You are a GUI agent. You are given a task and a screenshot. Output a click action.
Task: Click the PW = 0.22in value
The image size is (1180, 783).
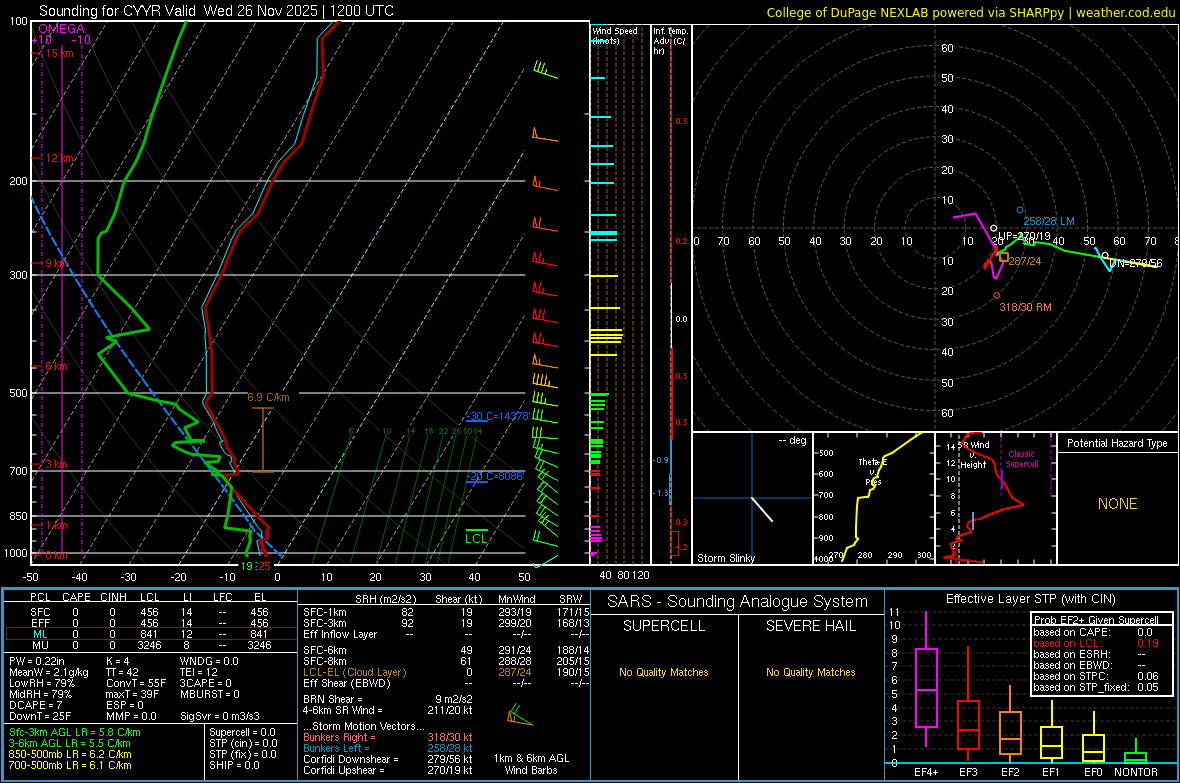point(37,661)
